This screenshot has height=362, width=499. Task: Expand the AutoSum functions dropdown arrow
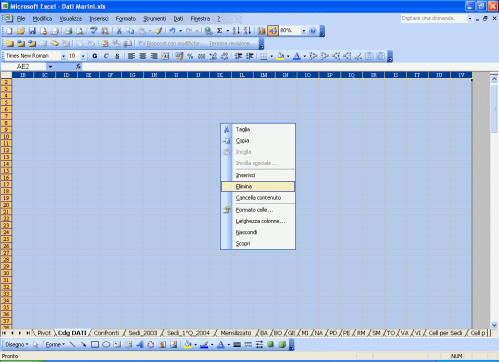(x=228, y=31)
